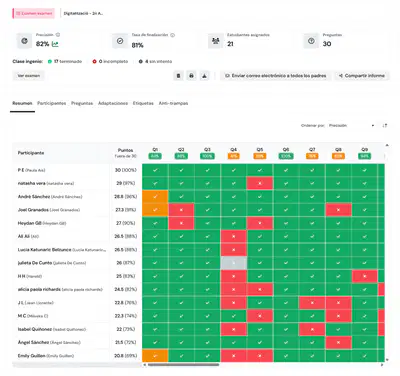Click Enviar correo electrónico a todos los padres

[x=275, y=76]
